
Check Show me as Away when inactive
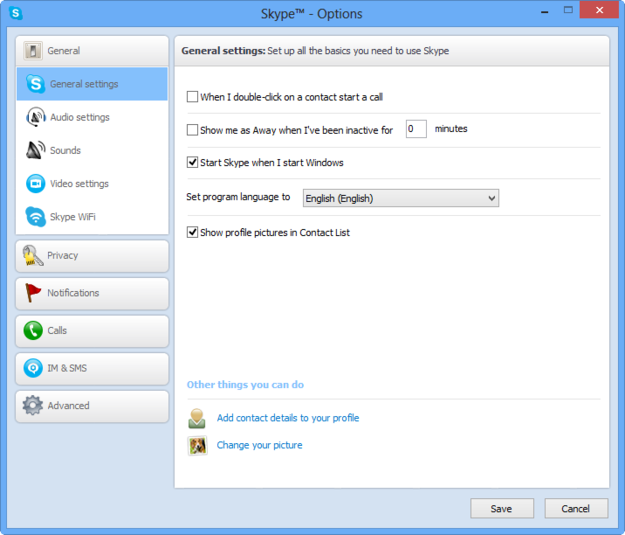coord(193,130)
